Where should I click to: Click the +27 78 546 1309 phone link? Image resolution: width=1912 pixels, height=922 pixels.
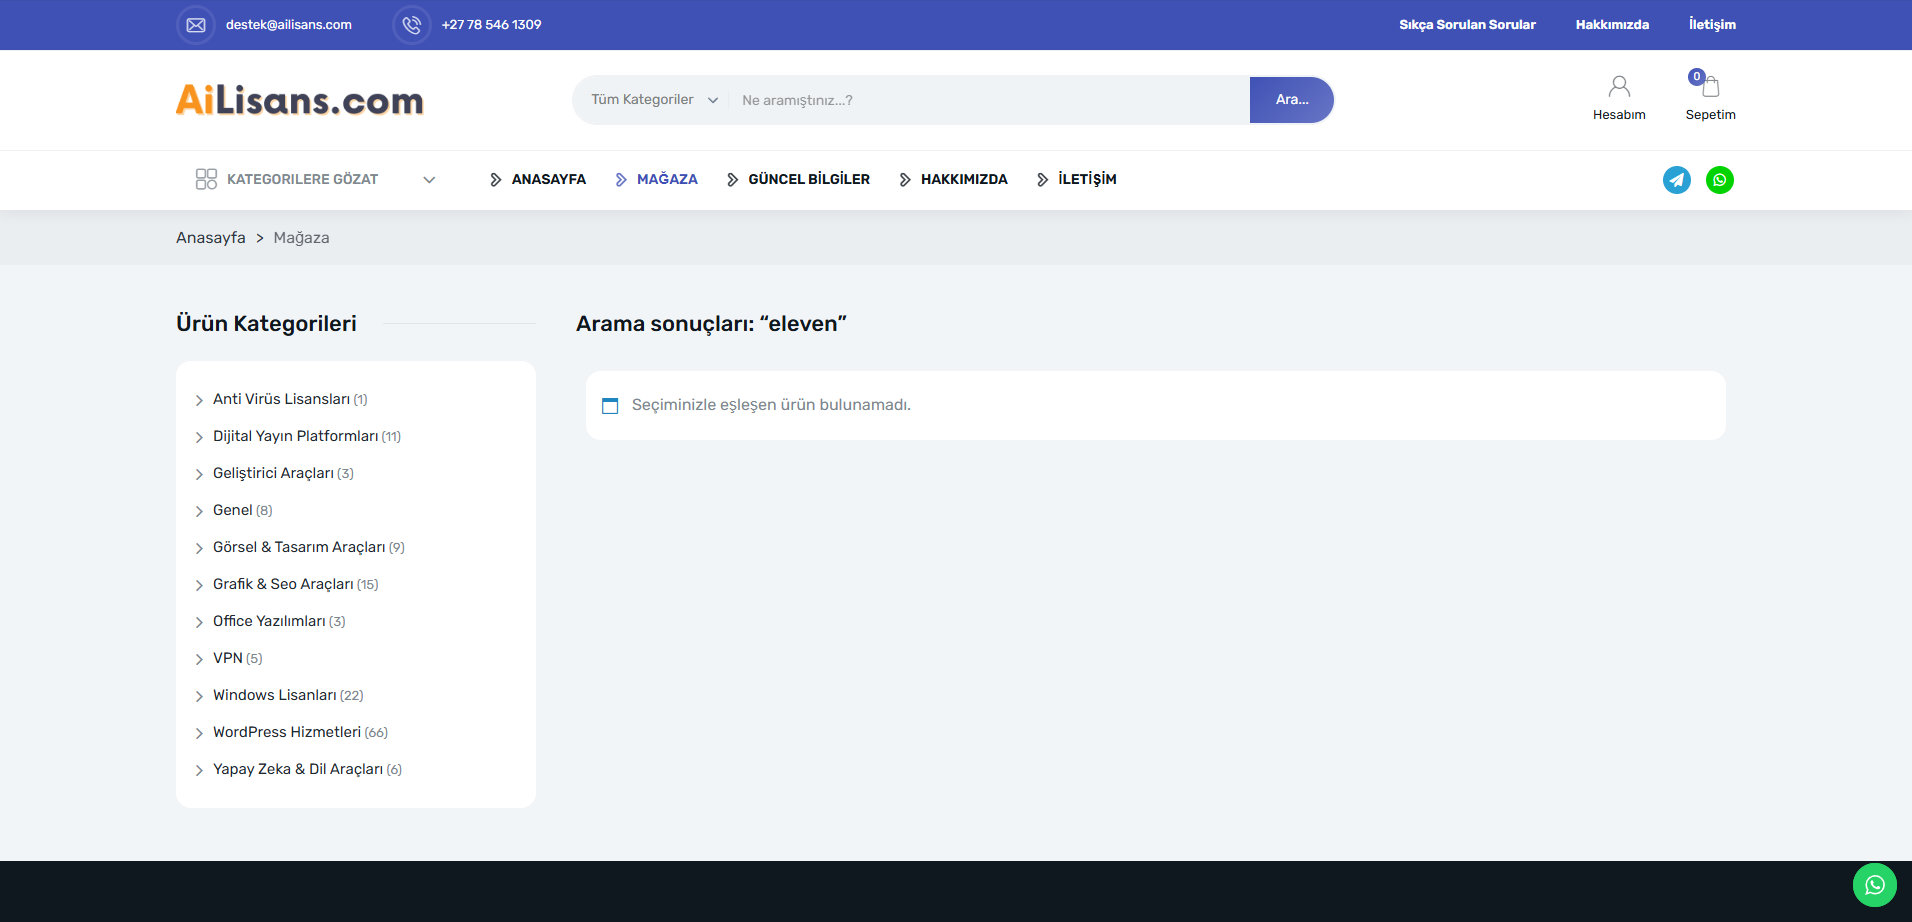coord(491,25)
